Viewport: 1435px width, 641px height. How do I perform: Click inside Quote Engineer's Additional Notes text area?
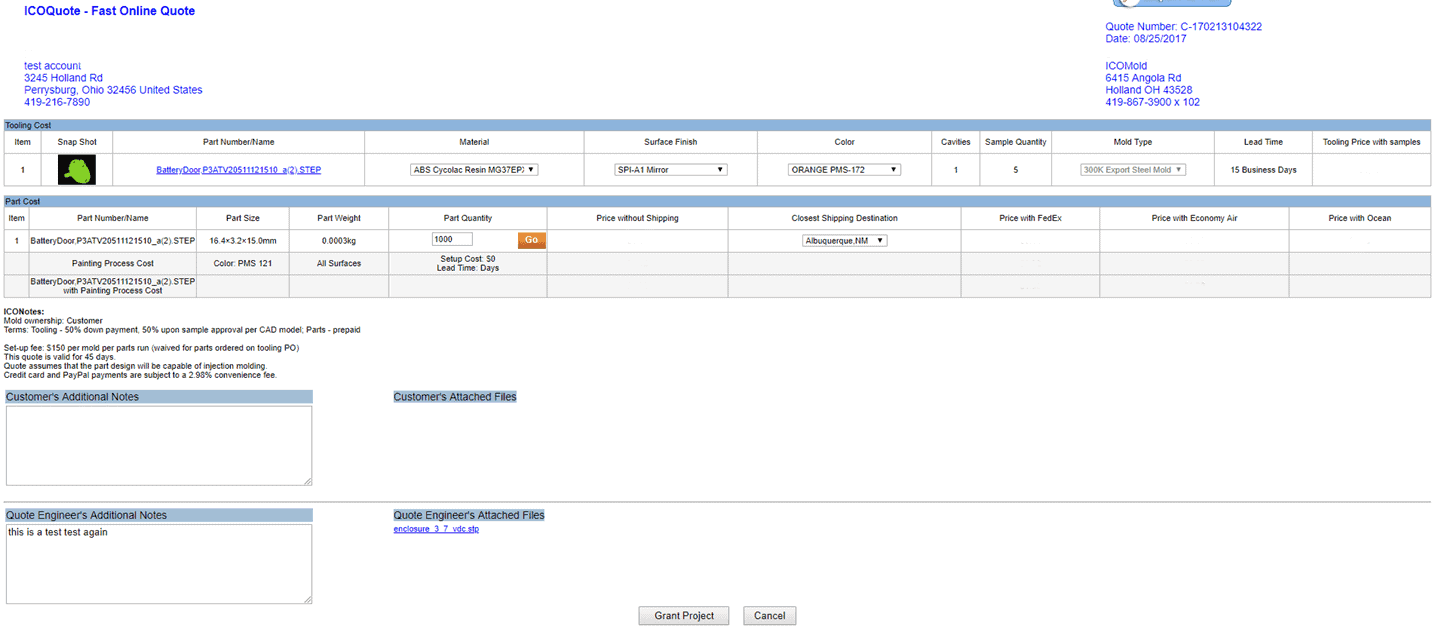tap(159, 564)
